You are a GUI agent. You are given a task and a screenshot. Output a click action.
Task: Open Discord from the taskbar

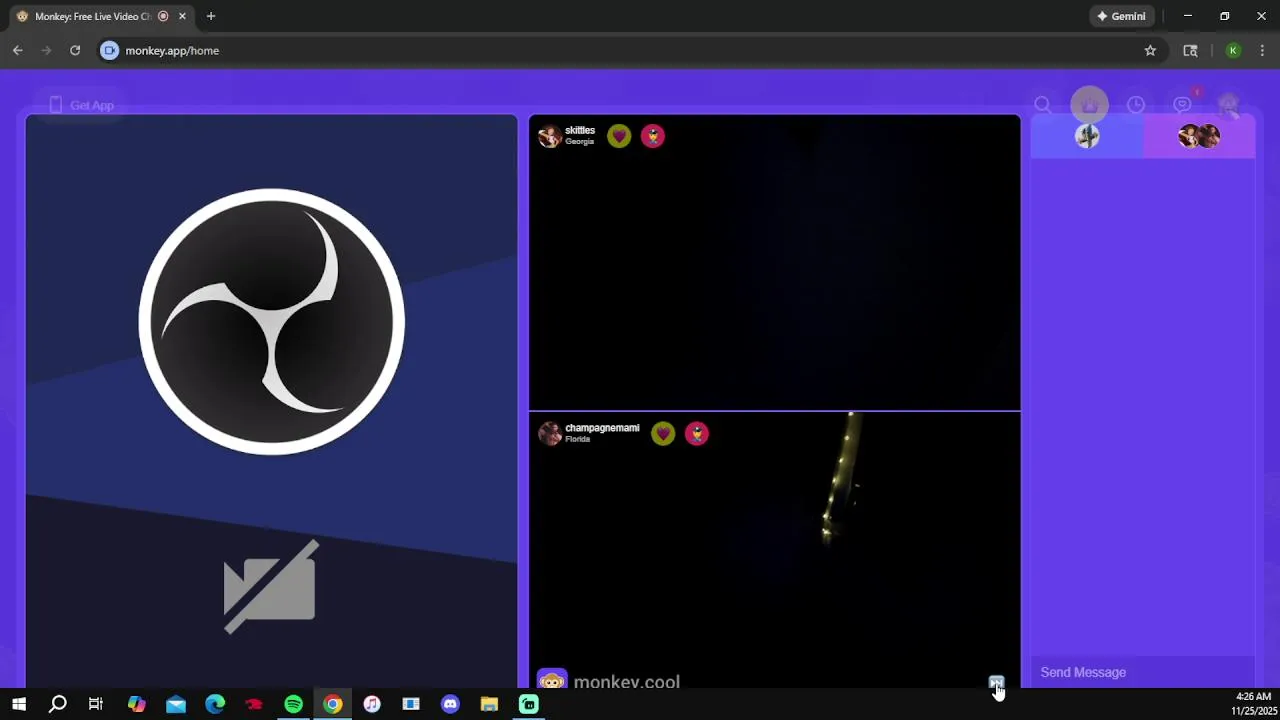(450, 704)
